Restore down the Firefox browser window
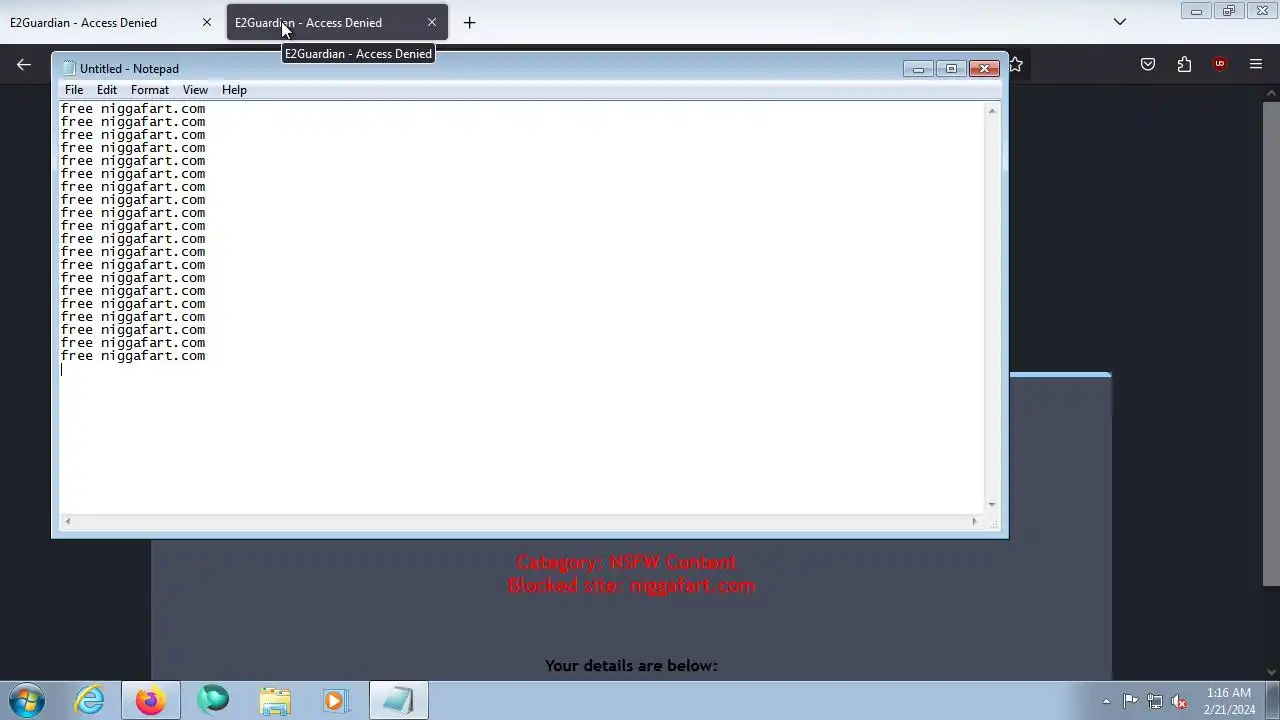This screenshot has width=1280, height=720. tap(1229, 11)
